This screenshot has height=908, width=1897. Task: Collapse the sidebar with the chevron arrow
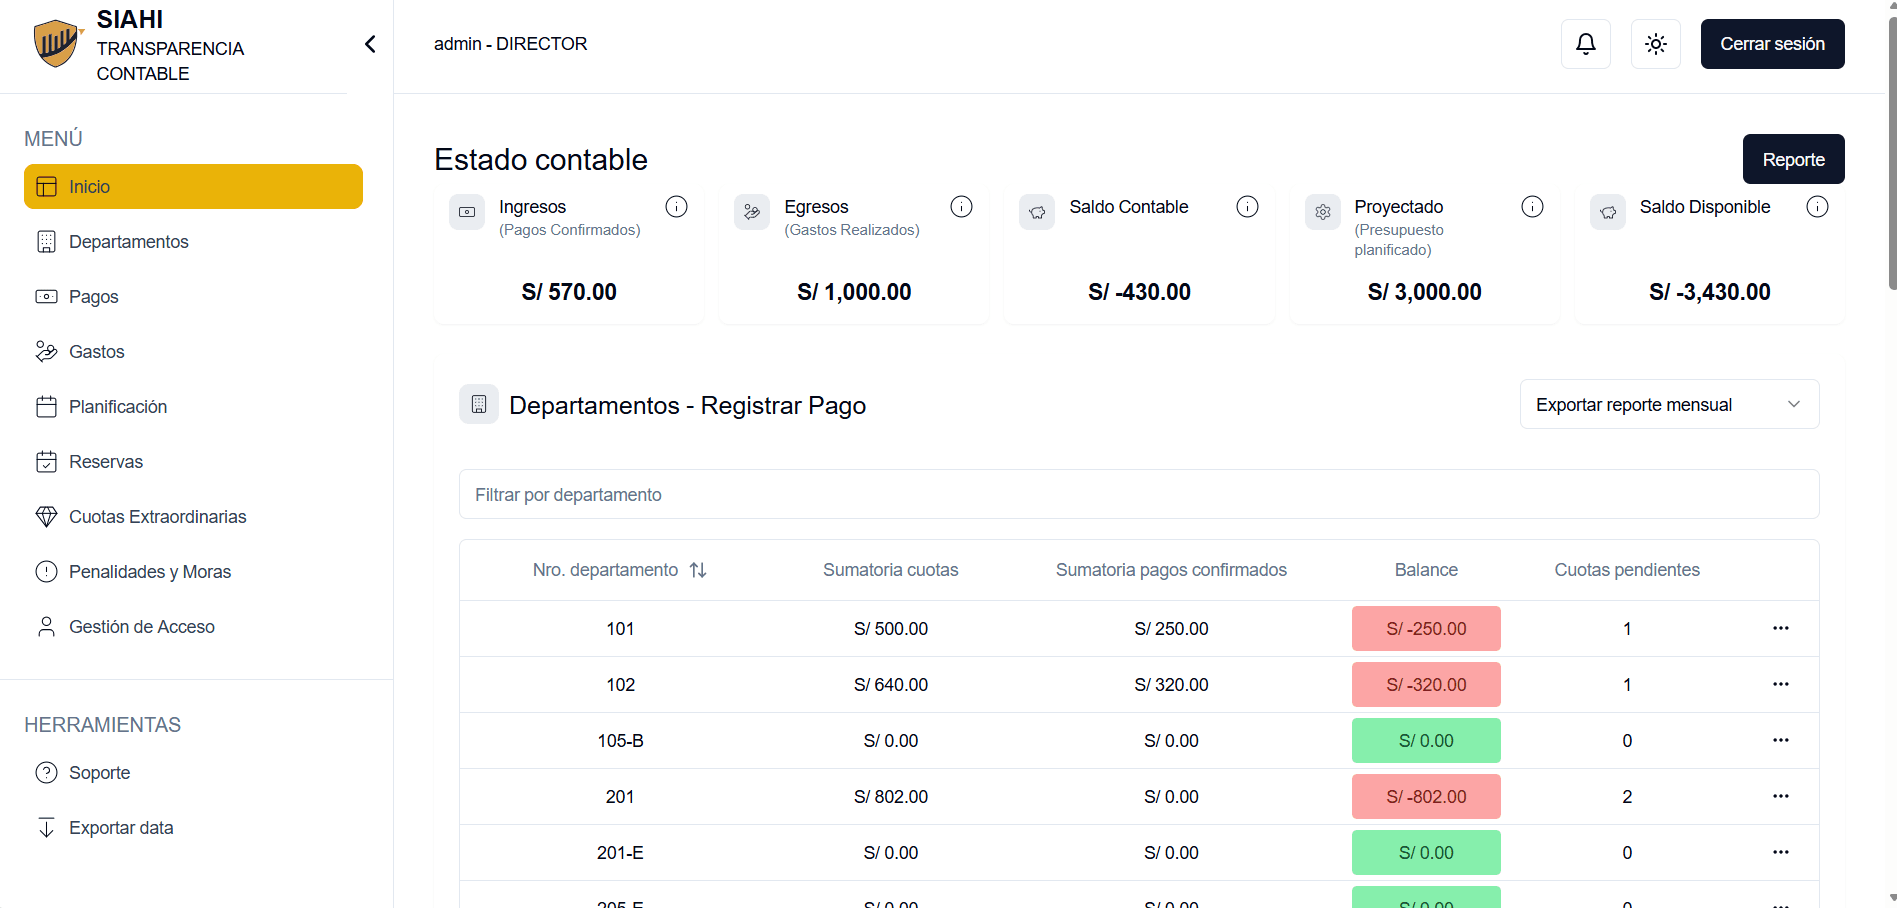(370, 44)
